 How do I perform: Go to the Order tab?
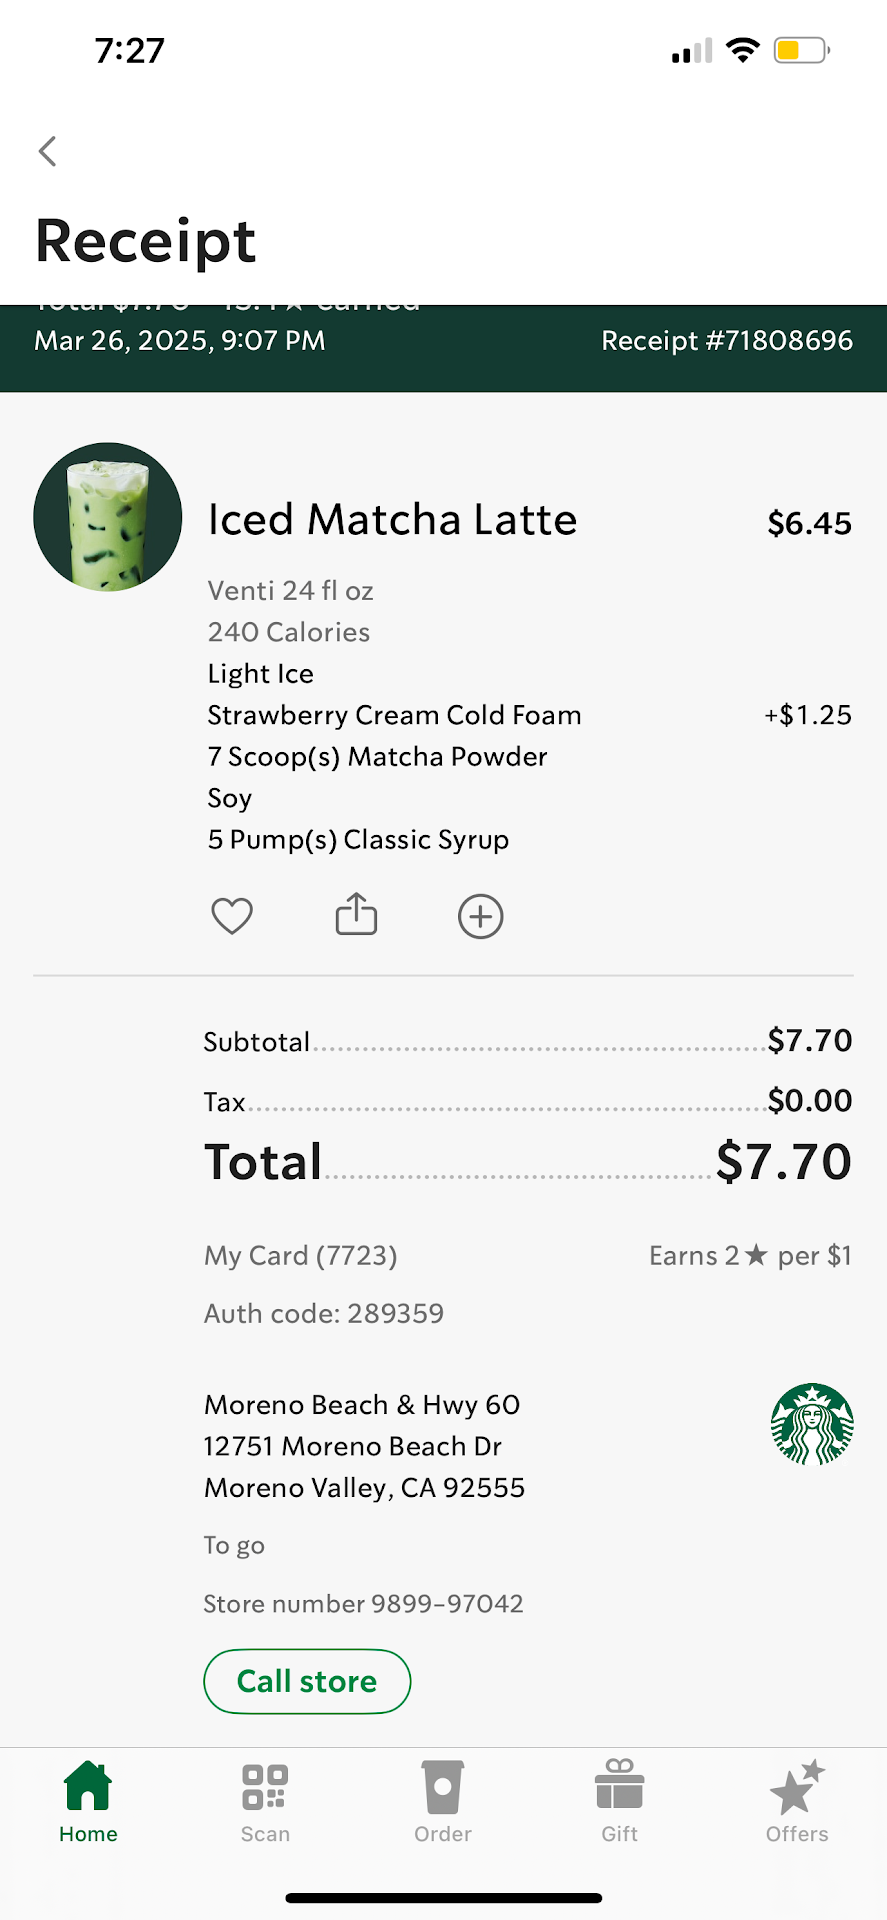click(442, 1802)
